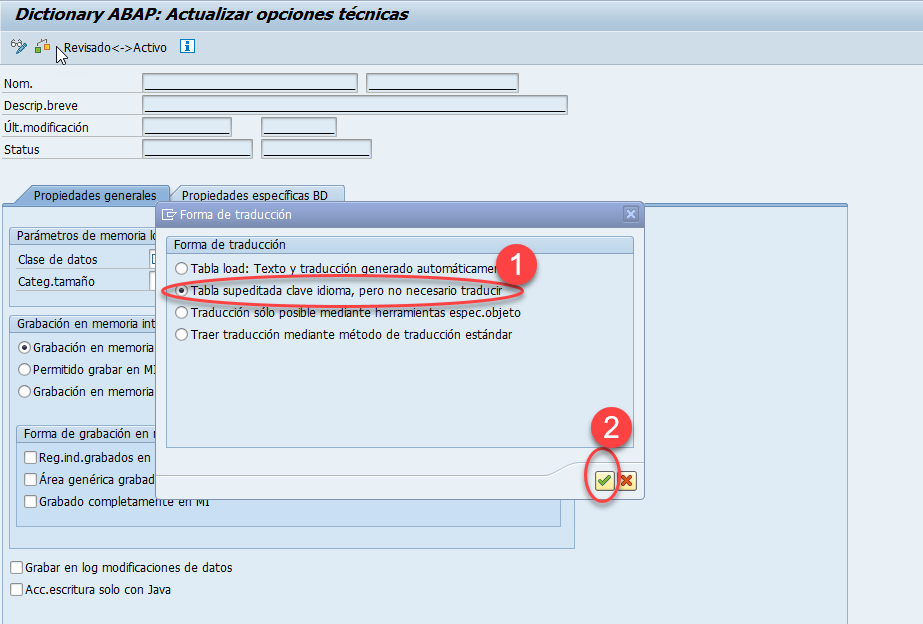Screen dimensions: 923x624
Task: Open the information icon in the toolbar
Action: tap(187, 46)
